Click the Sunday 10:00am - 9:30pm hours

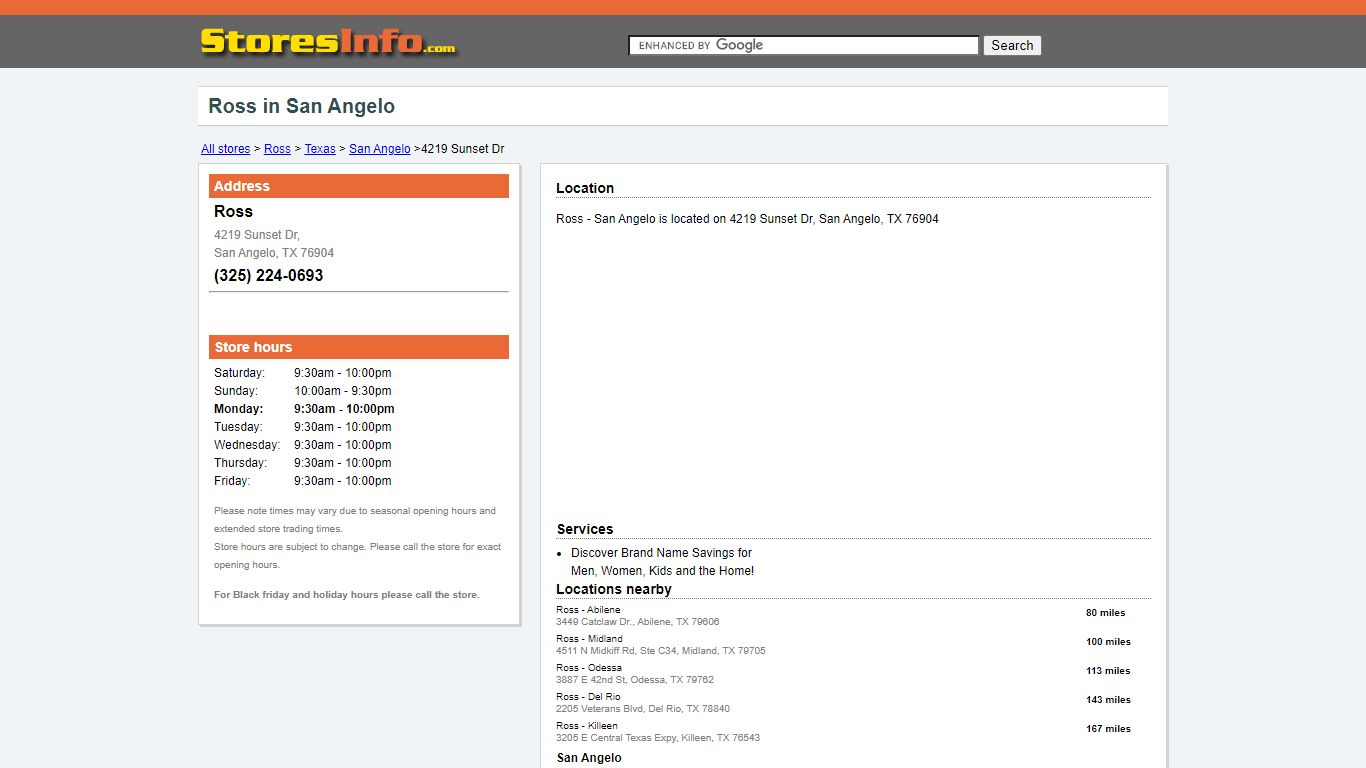pyautogui.click(x=342, y=391)
